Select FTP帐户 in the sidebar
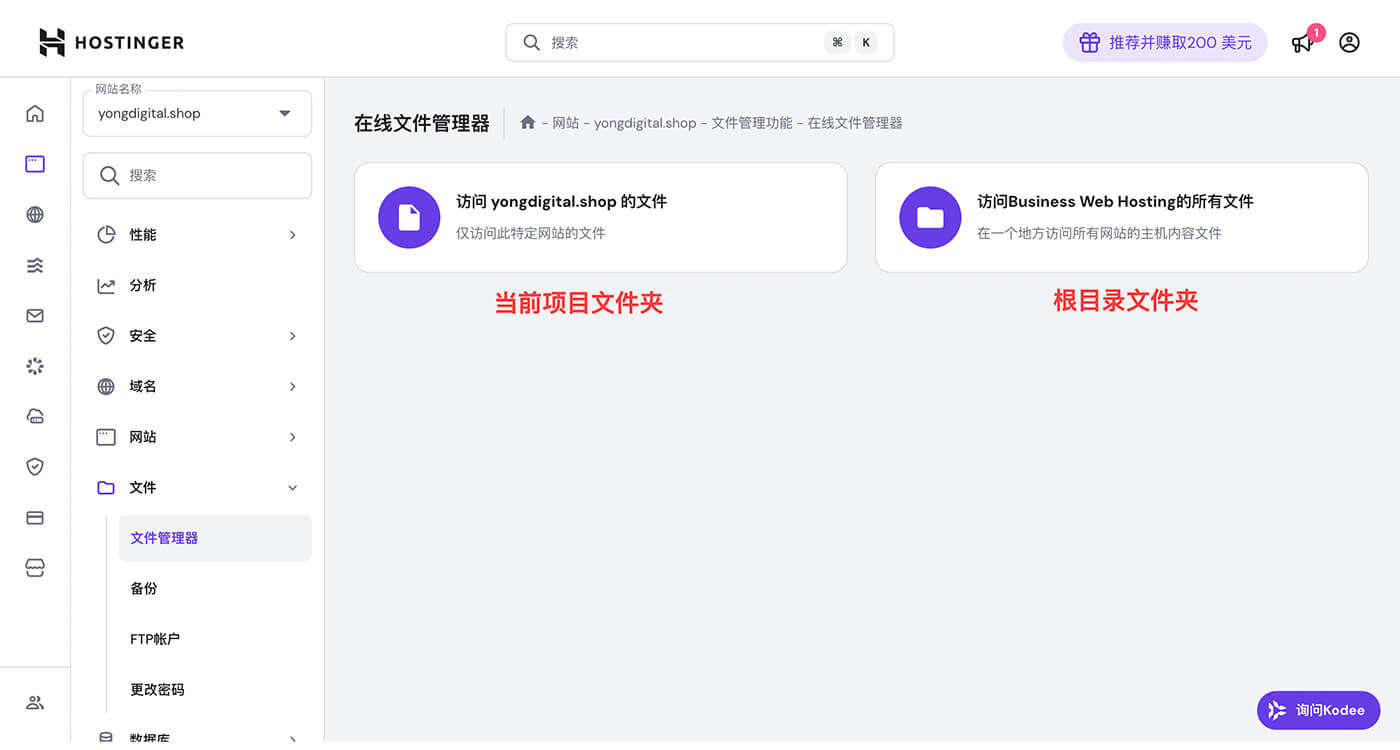The width and height of the screenshot is (1400, 750). (x=215, y=639)
